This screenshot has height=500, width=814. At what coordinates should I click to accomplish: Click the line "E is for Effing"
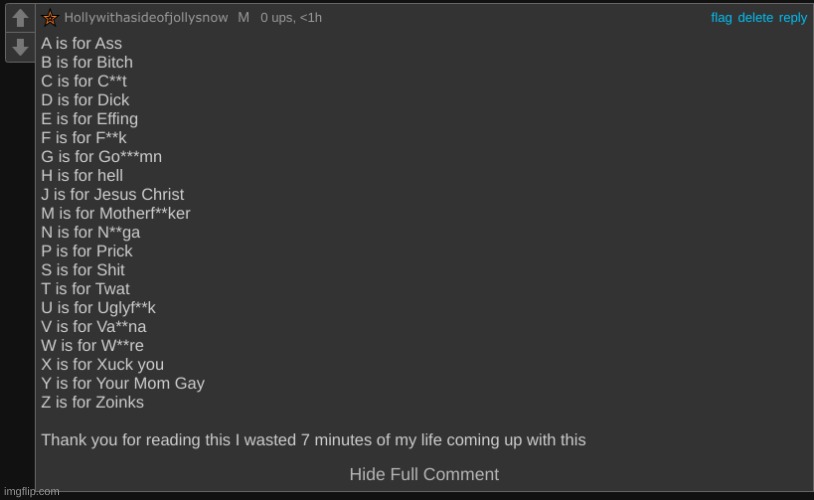click(x=89, y=118)
